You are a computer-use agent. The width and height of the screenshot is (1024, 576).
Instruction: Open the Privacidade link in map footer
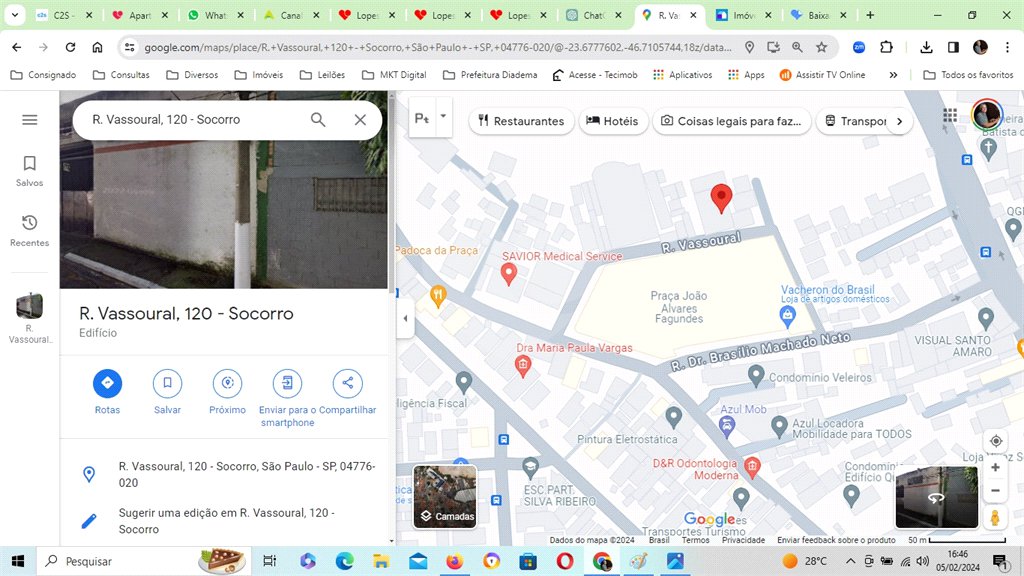[x=743, y=540]
